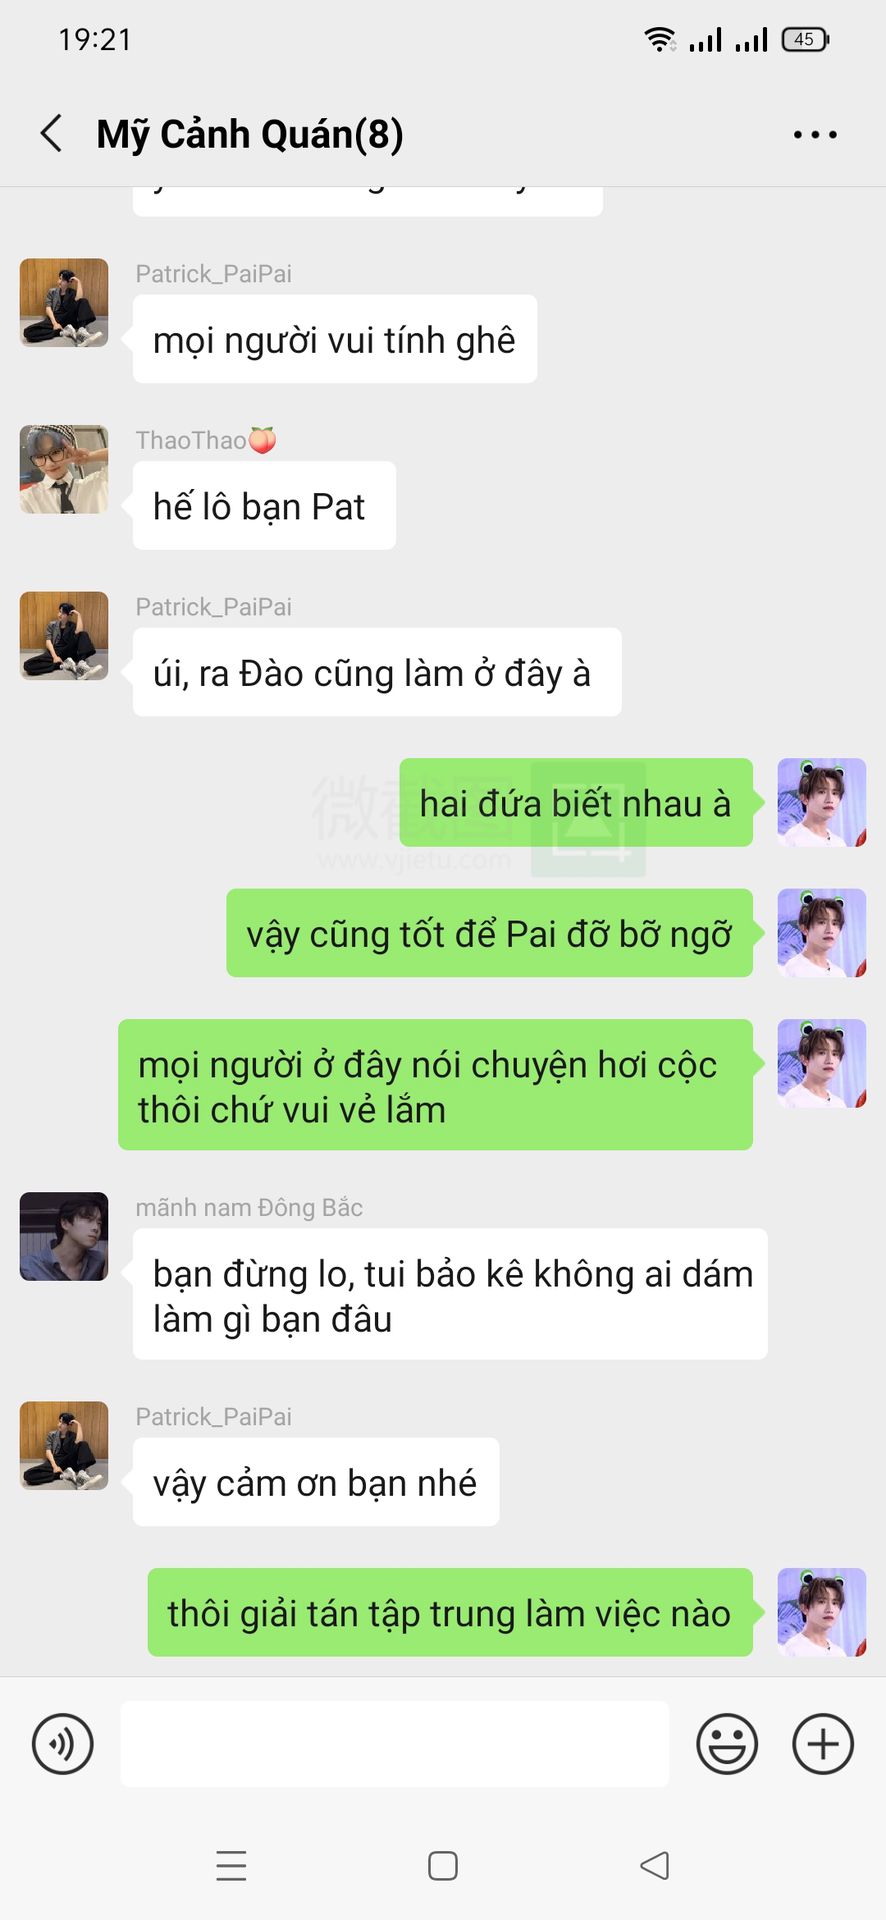
Task: Tap Patrick_PaiPai avatar beside 'mọi người vui tính ghê'
Action: point(64,303)
